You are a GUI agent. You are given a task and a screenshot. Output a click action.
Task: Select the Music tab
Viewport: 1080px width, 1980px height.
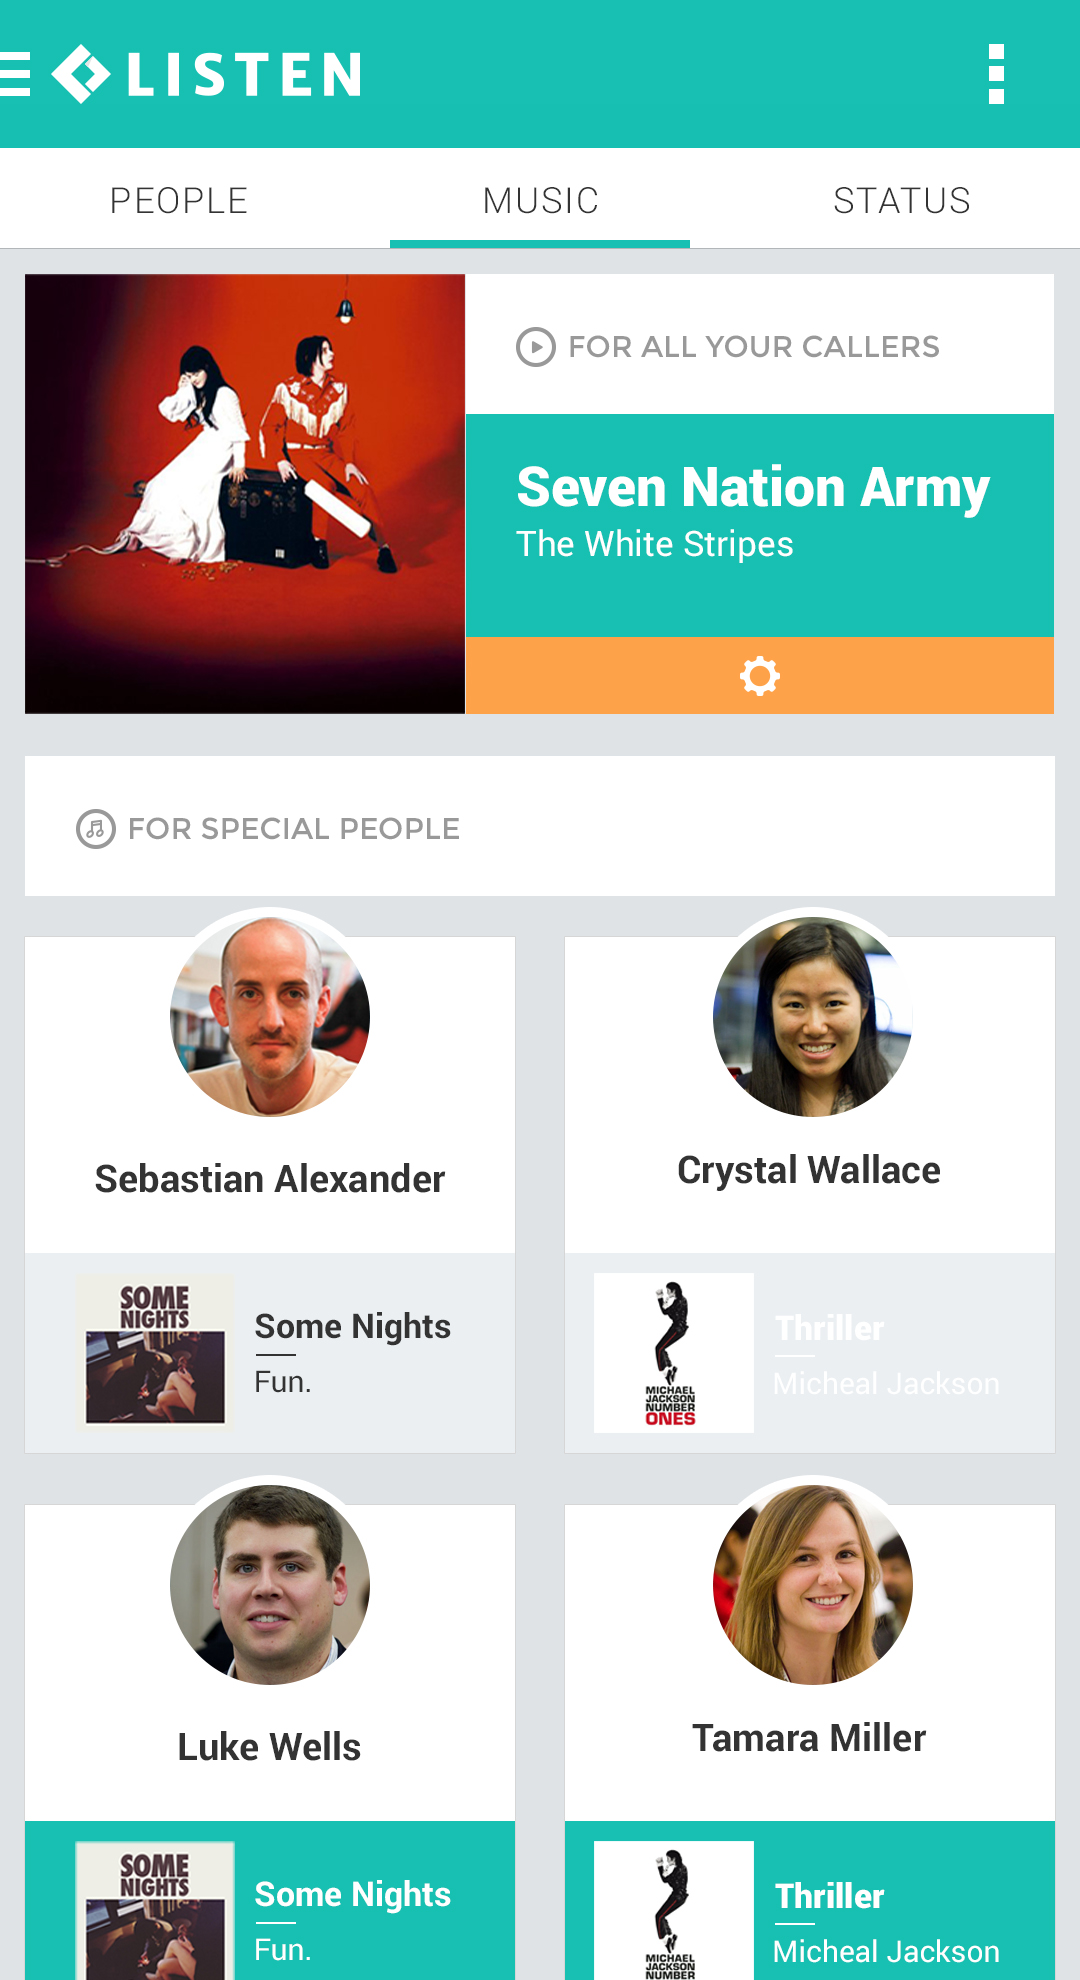540,200
